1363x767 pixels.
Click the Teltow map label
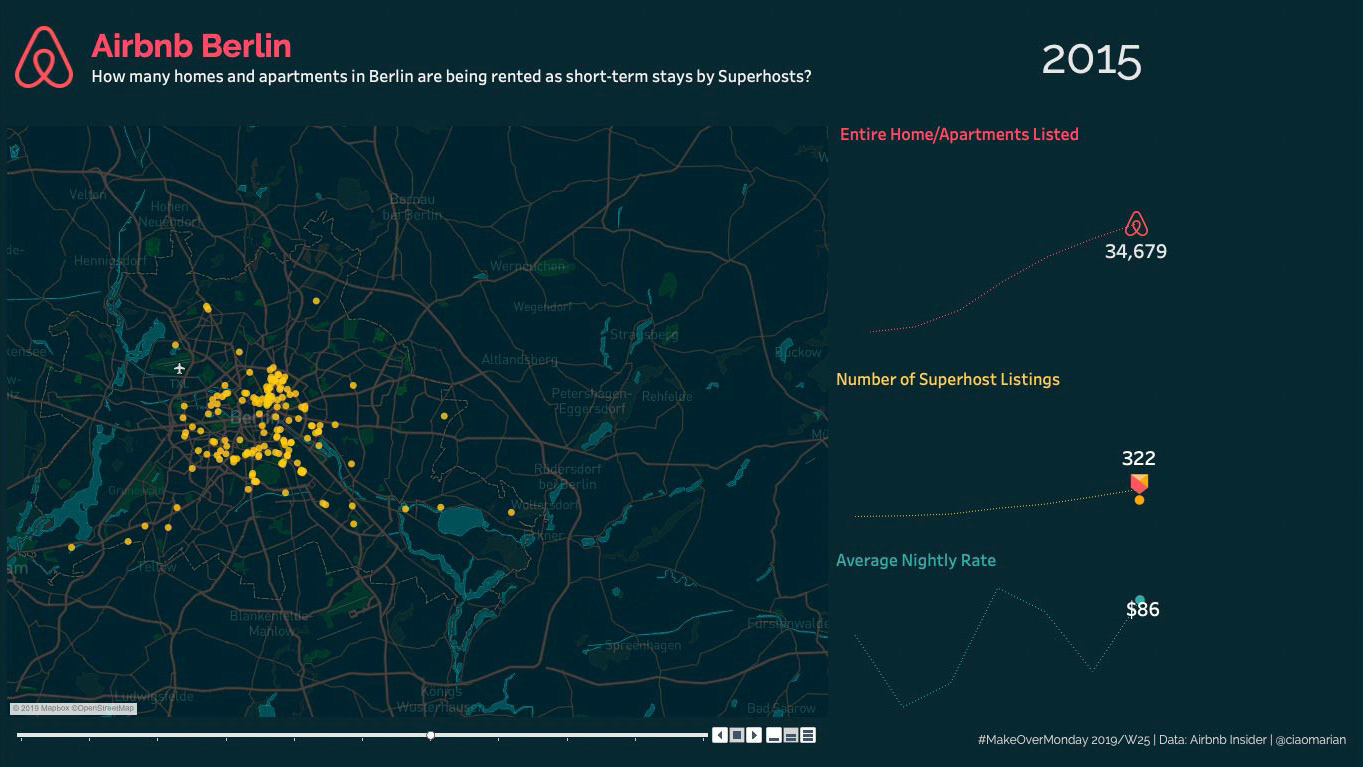[x=157, y=566]
